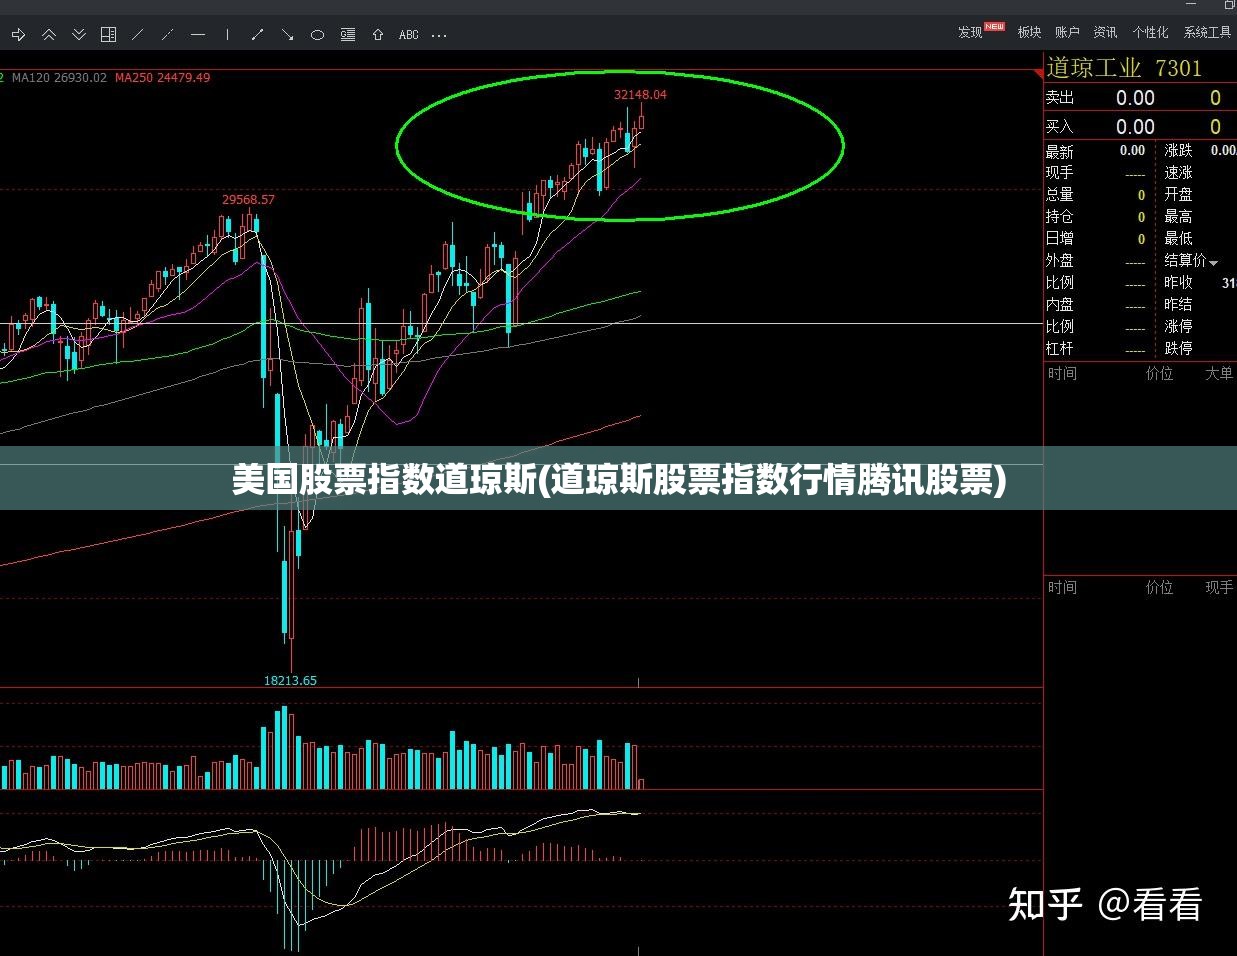Viewport: 1237px width, 956px height.
Task: Open the 账户 menu
Action: click(x=1067, y=32)
